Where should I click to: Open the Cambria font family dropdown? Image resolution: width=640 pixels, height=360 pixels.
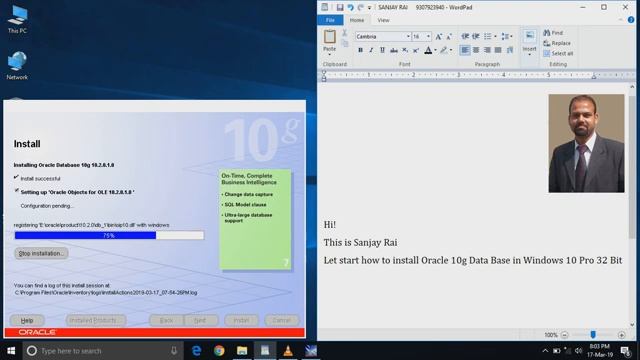tap(408, 36)
